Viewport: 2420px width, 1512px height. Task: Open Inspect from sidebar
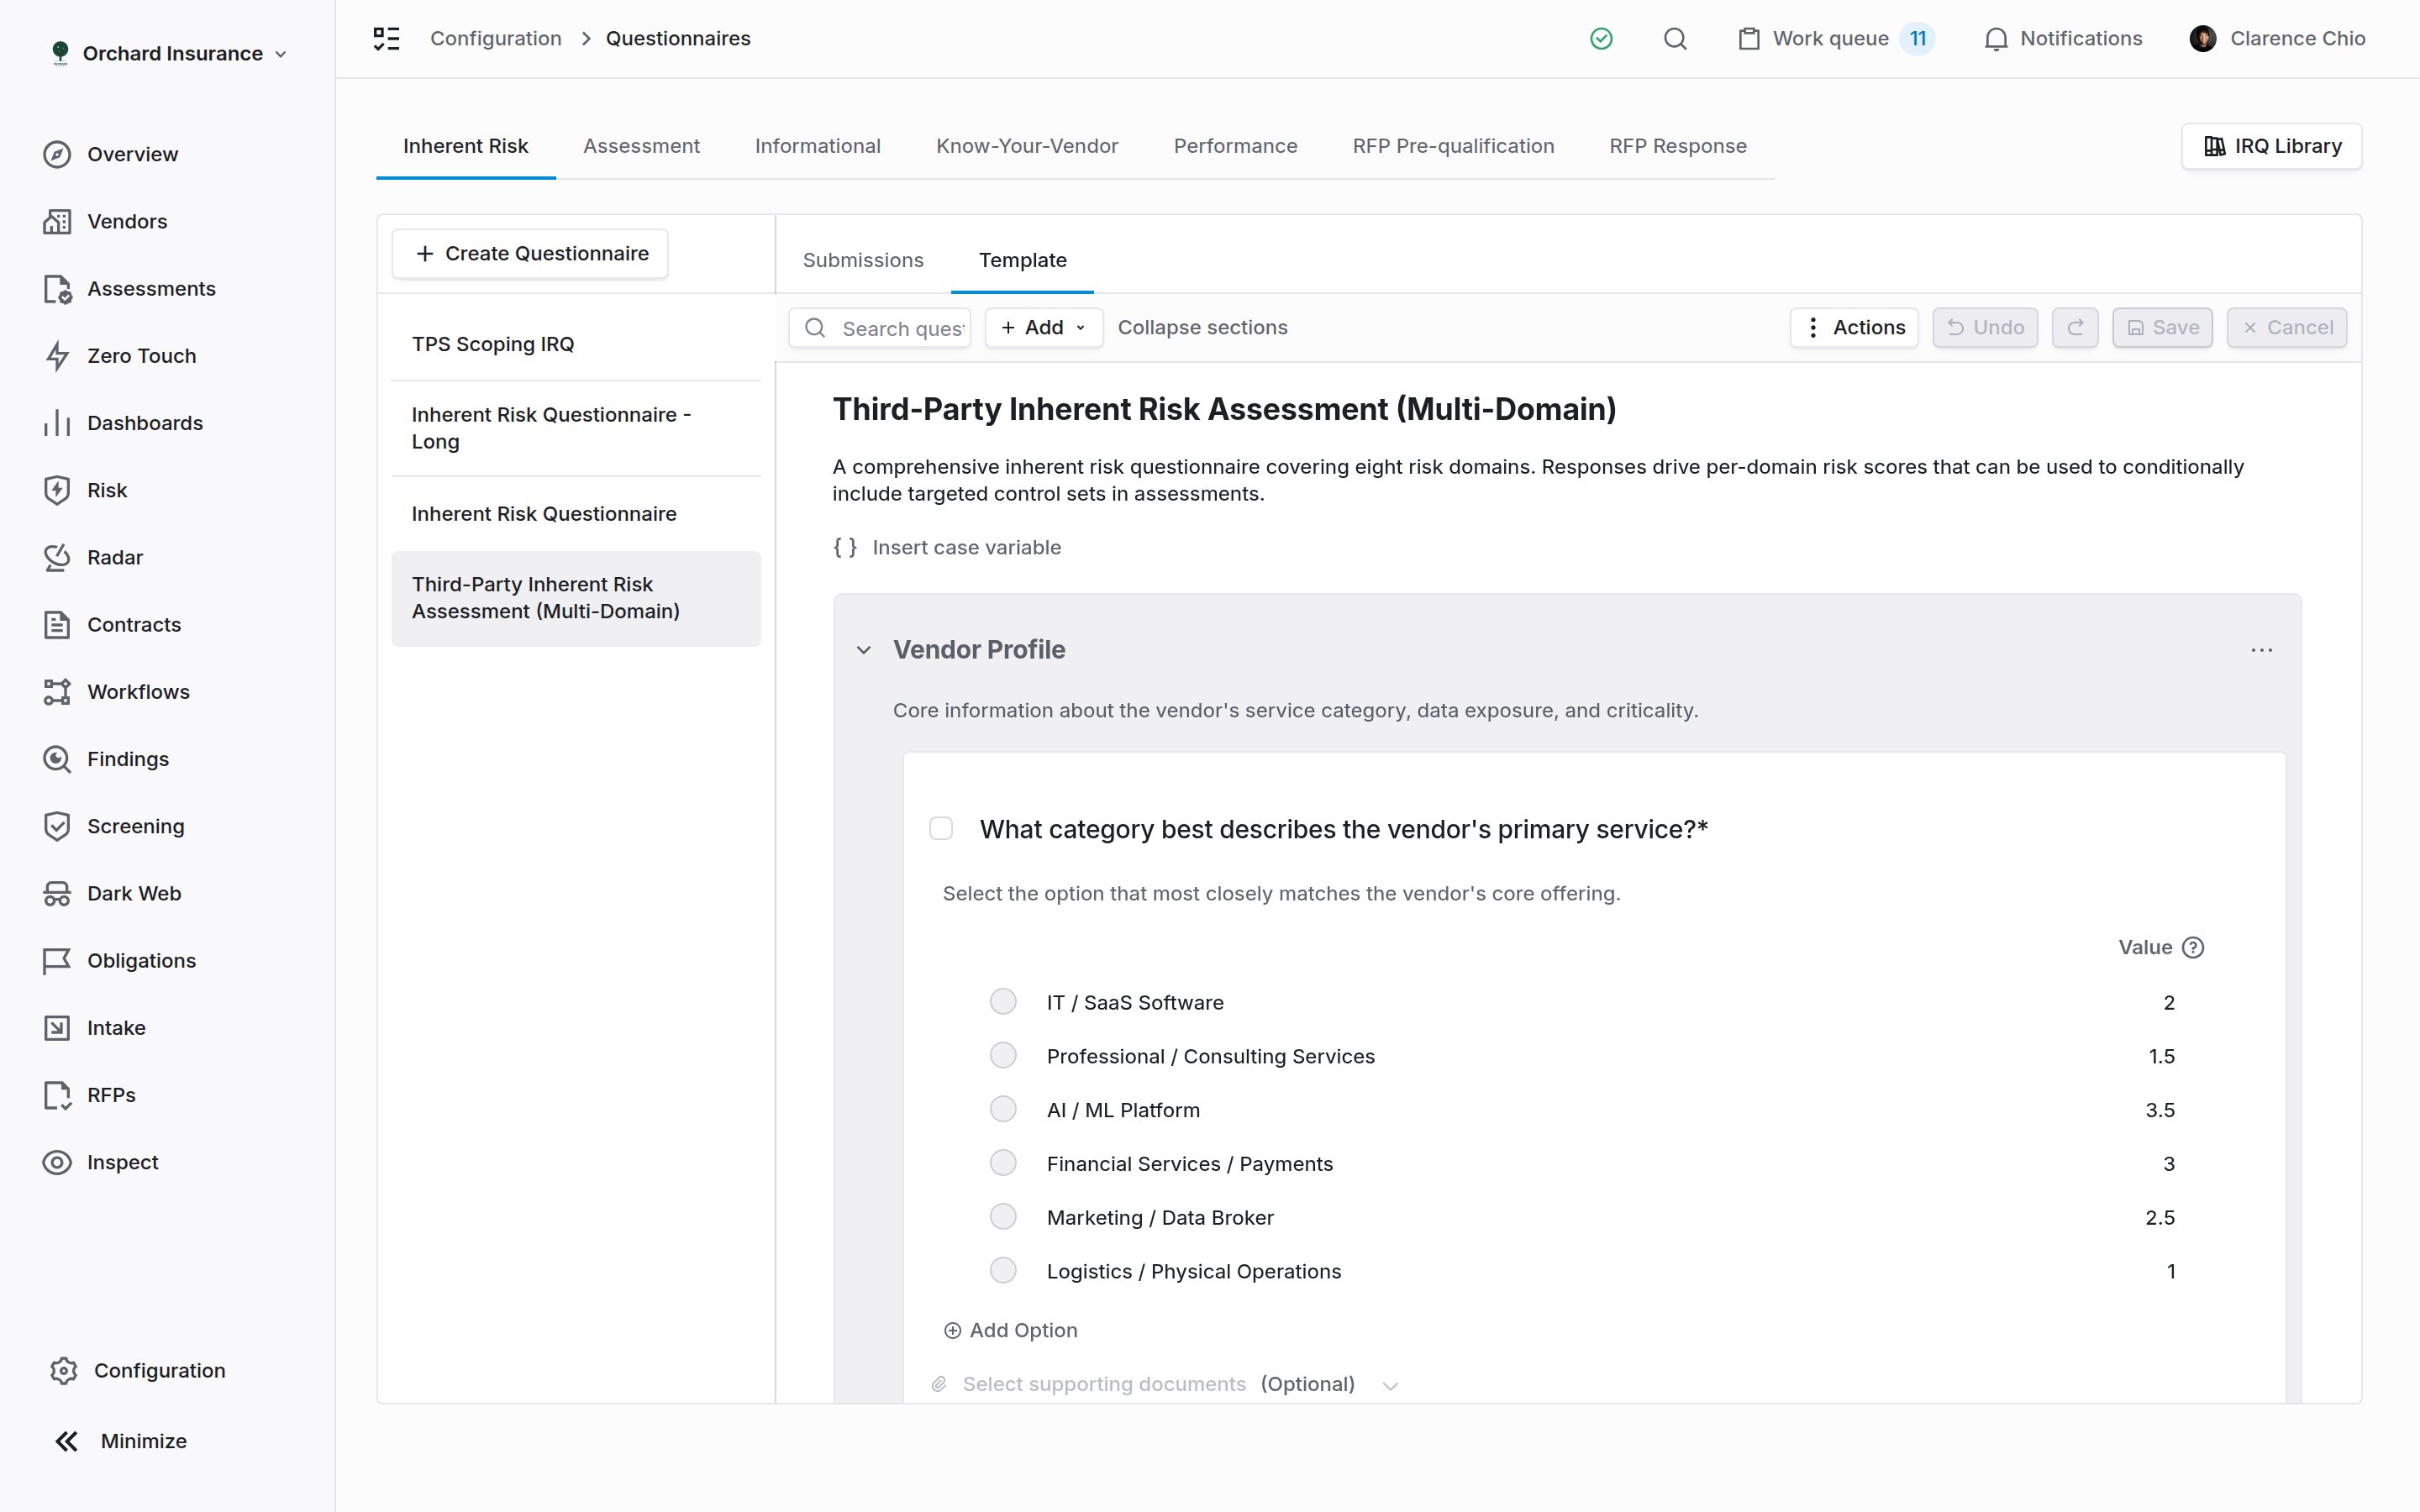pyautogui.click(x=100, y=1162)
